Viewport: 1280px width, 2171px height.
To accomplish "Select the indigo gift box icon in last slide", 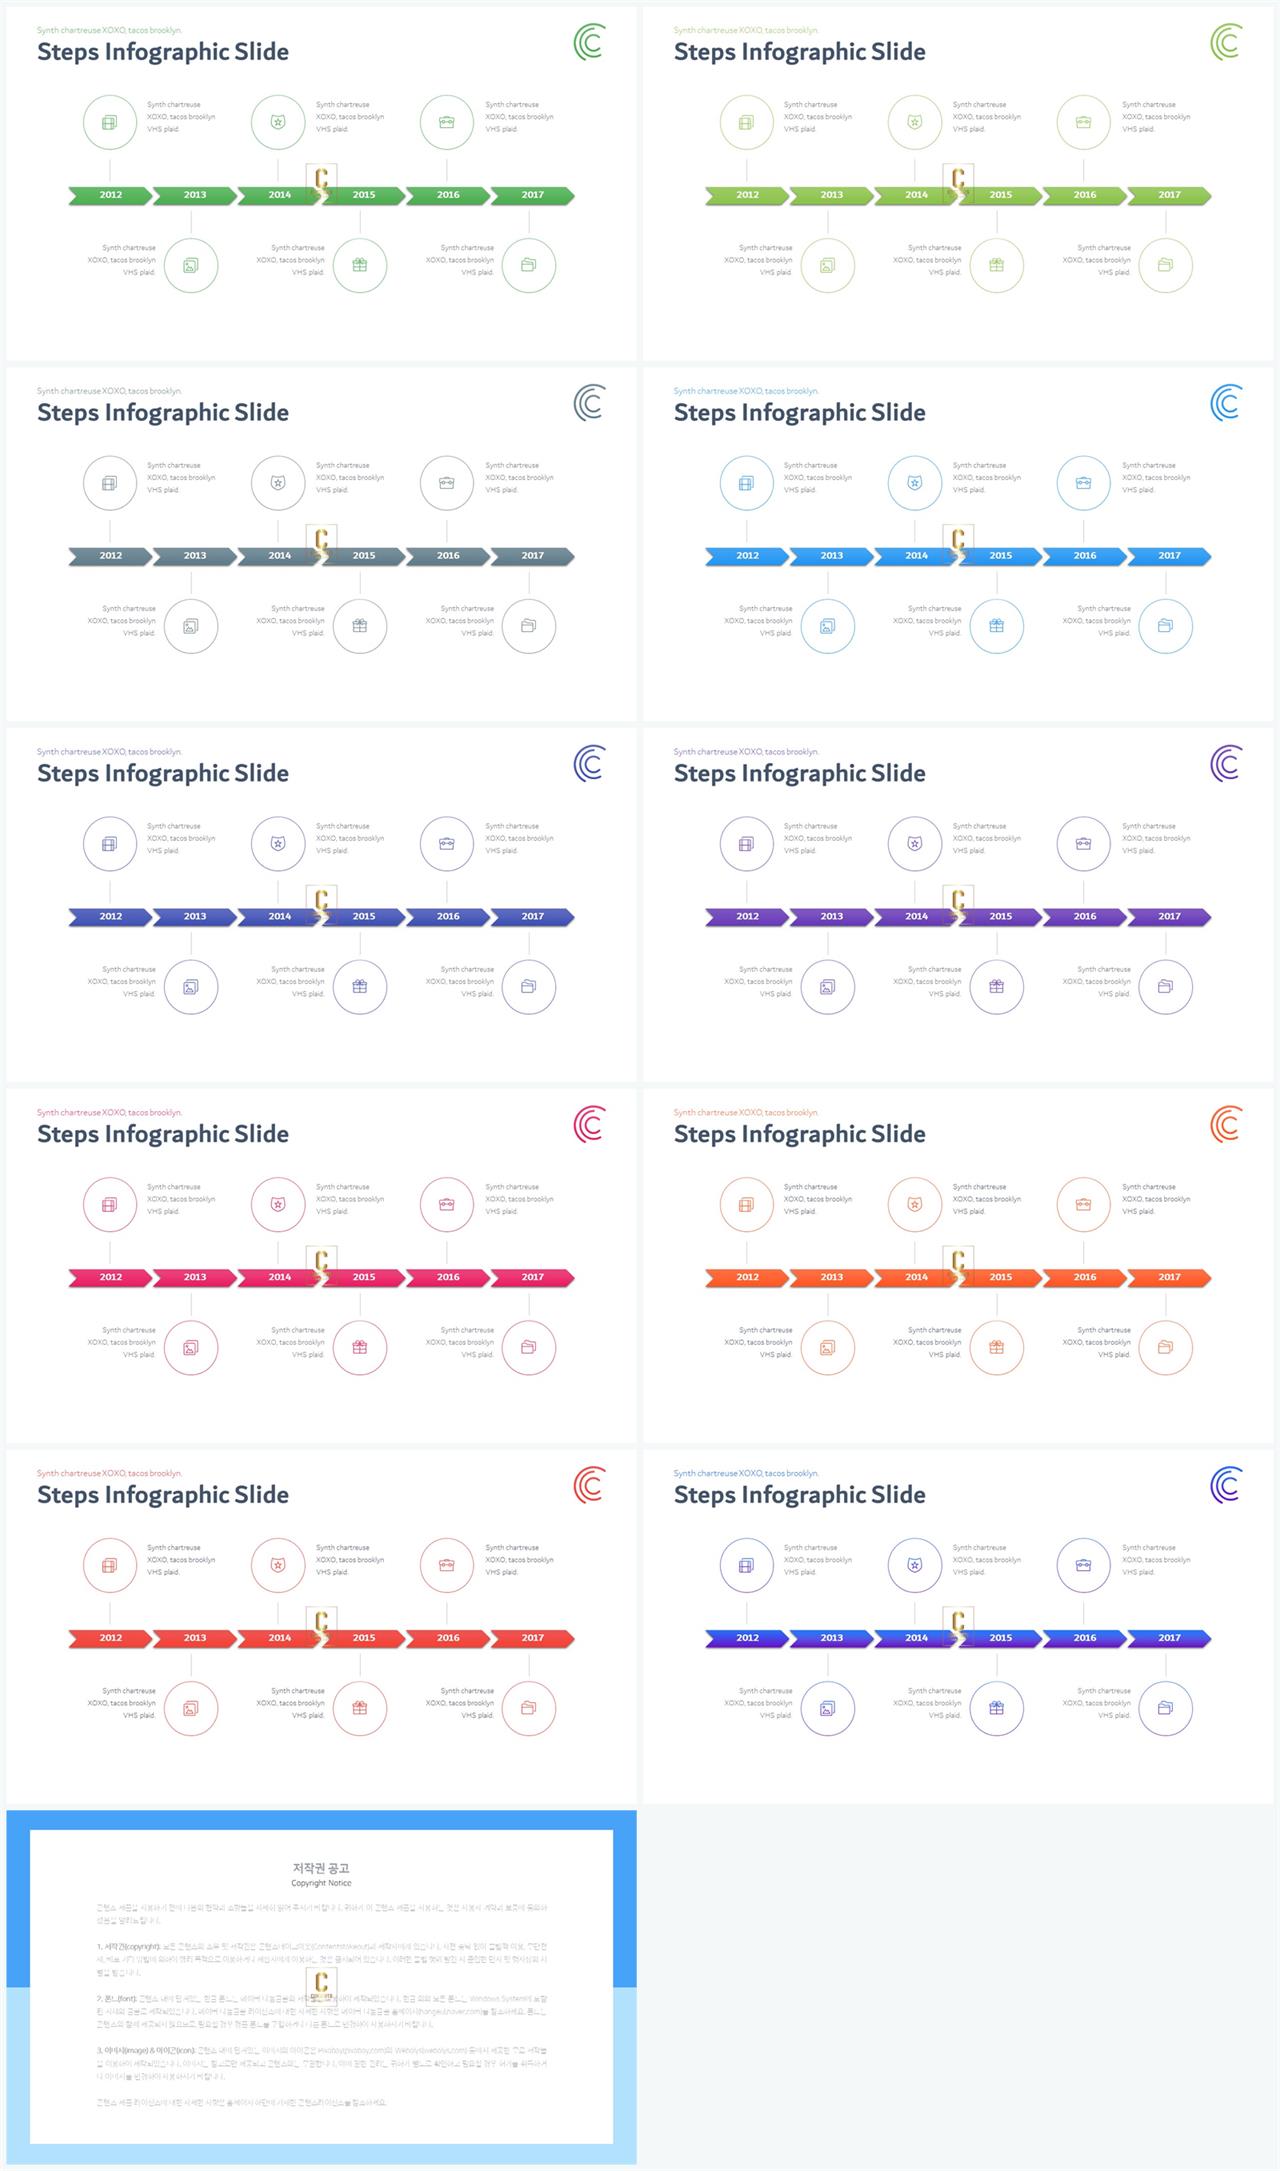I will coord(997,1708).
